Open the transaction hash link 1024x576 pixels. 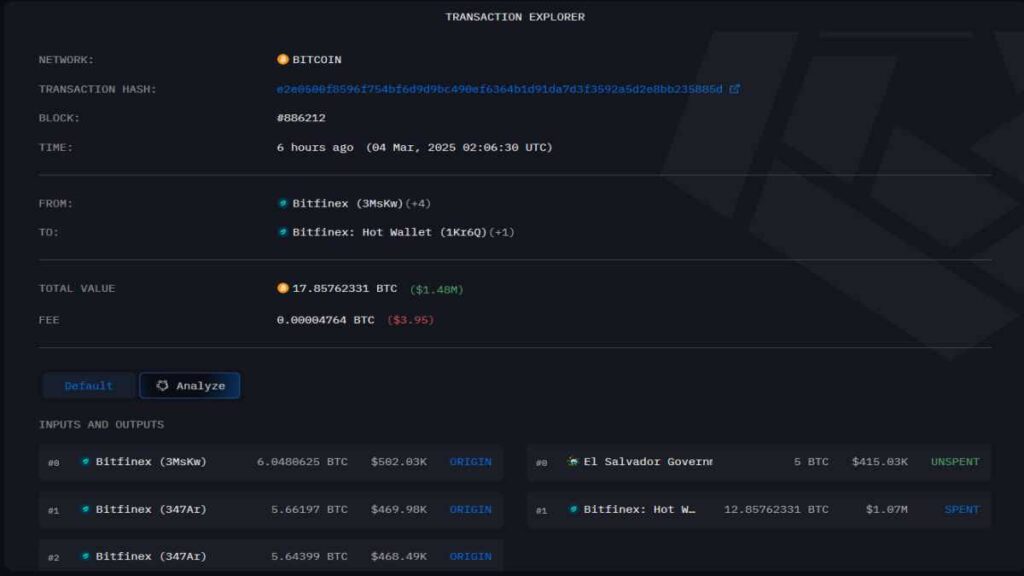[x=500, y=89]
